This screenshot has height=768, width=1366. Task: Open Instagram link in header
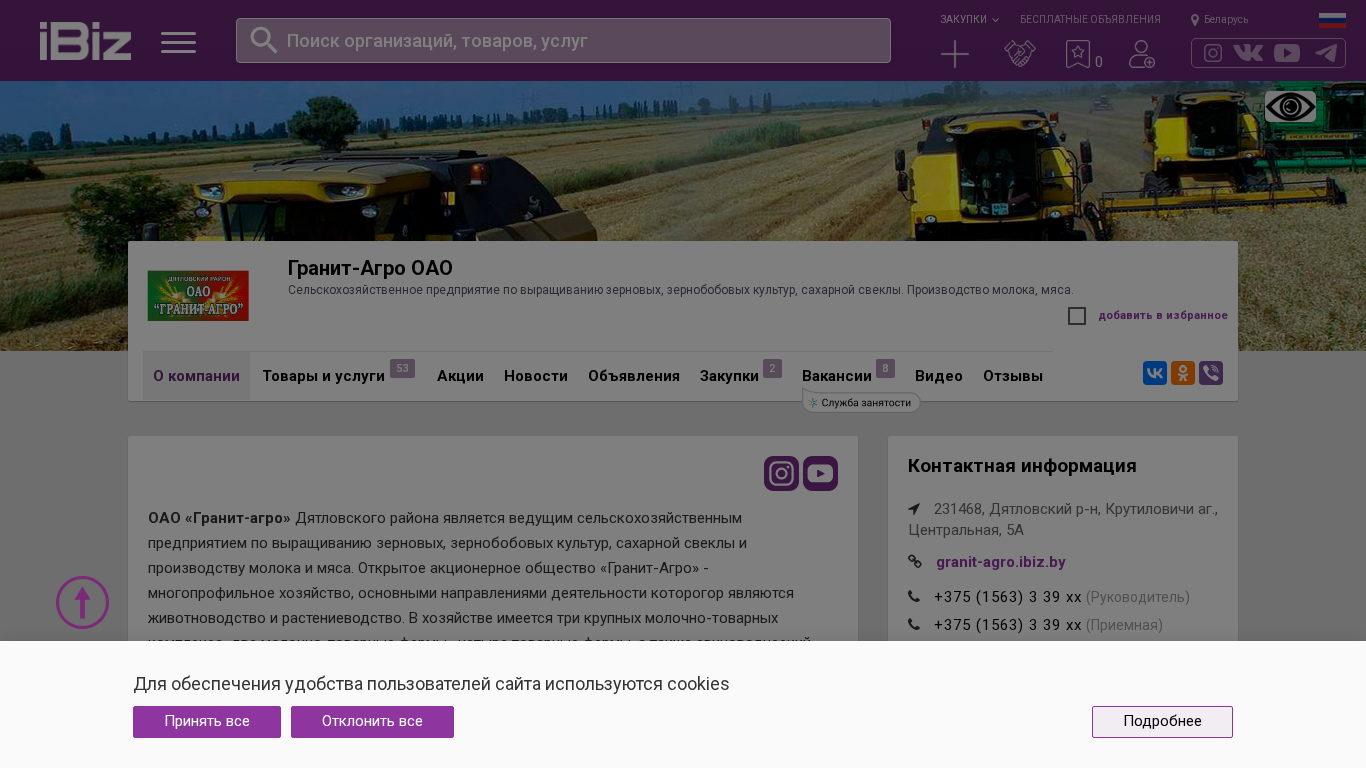(1213, 53)
